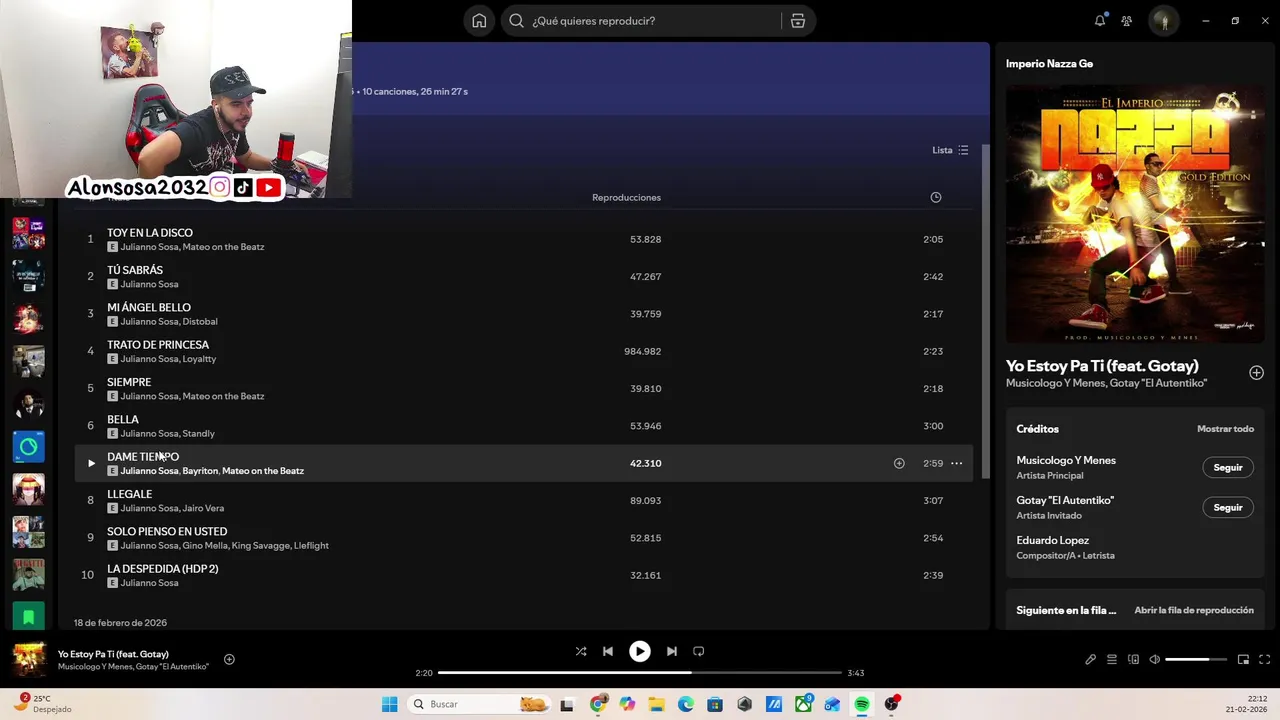Image resolution: width=1280 pixels, height=720 pixels.
Task: Add Yo Estoy Pa Ti in right panel to library
Action: pyautogui.click(x=1256, y=373)
